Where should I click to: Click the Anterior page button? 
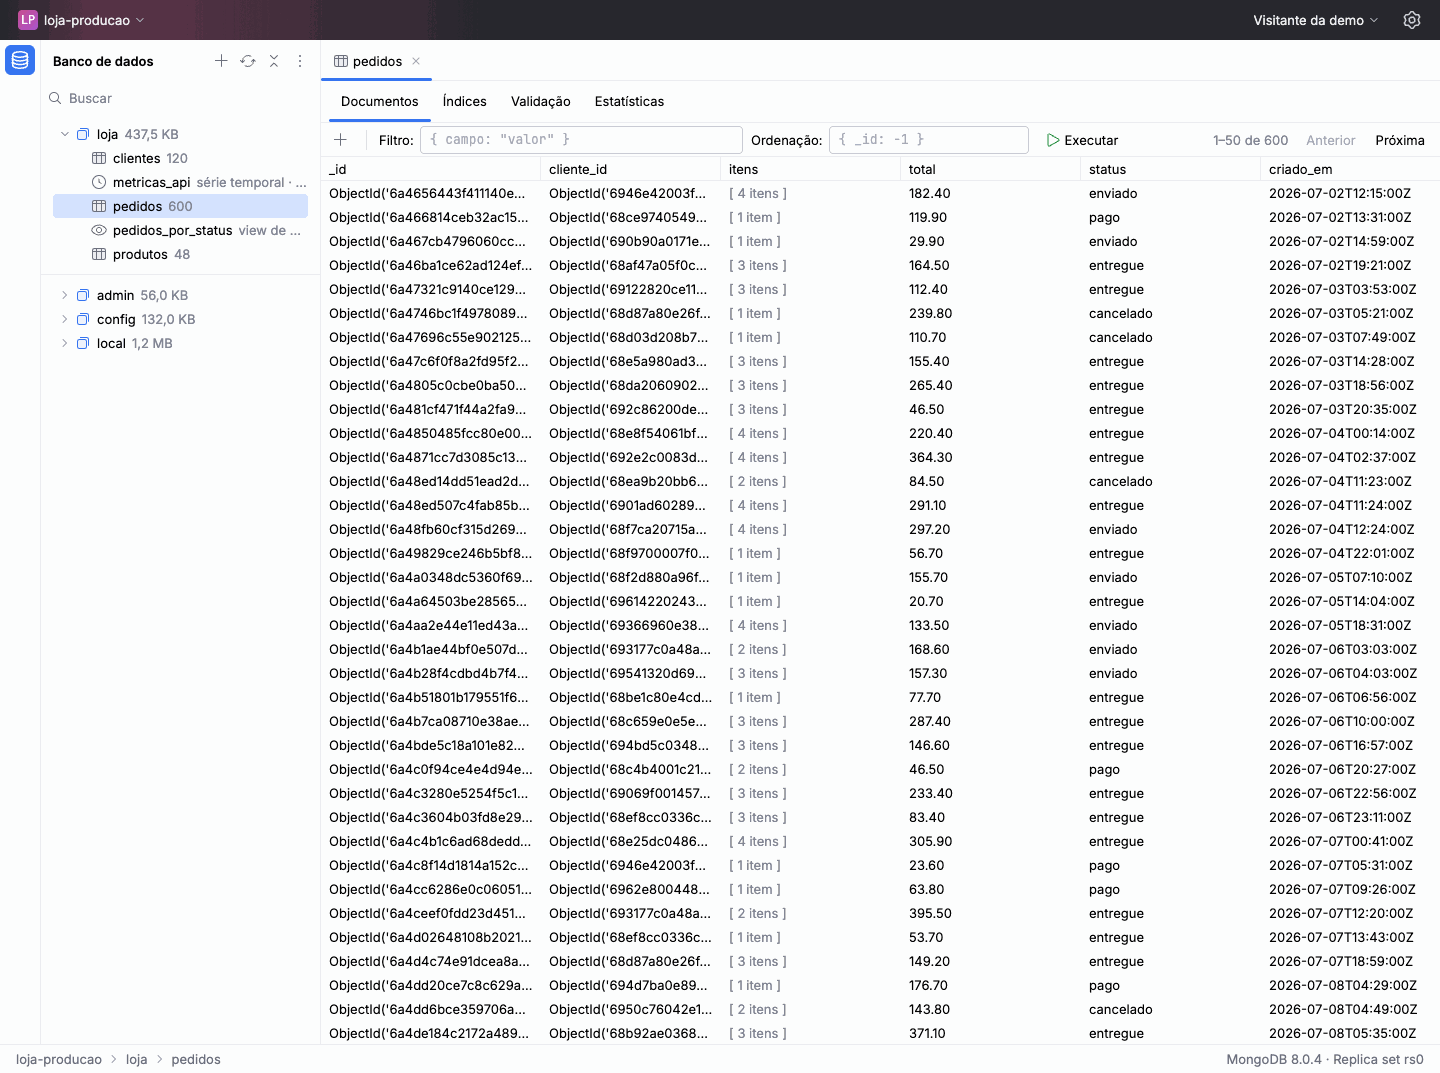tap(1331, 140)
